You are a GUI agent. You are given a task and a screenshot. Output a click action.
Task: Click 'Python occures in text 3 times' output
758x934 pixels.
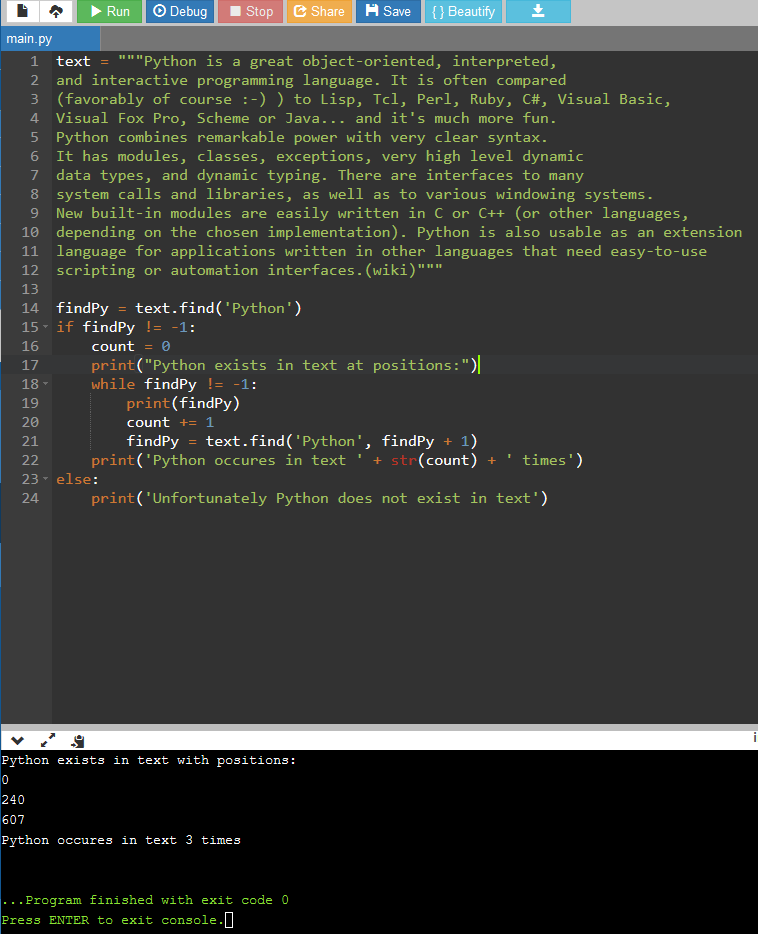pyautogui.click(x=121, y=840)
